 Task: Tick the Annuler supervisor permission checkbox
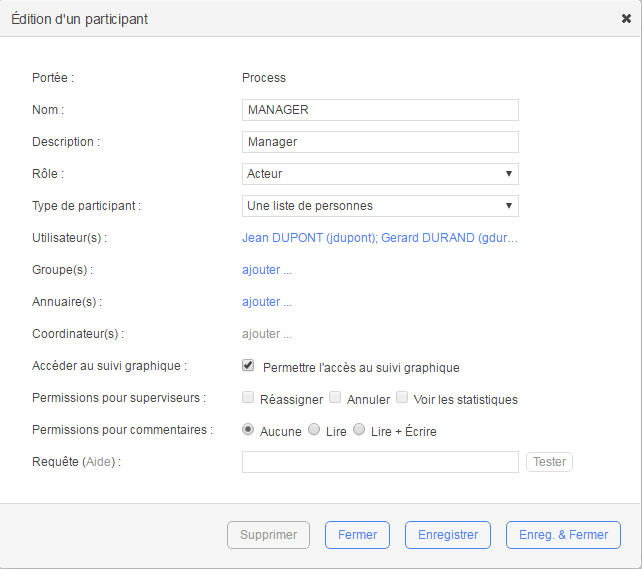(336, 398)
